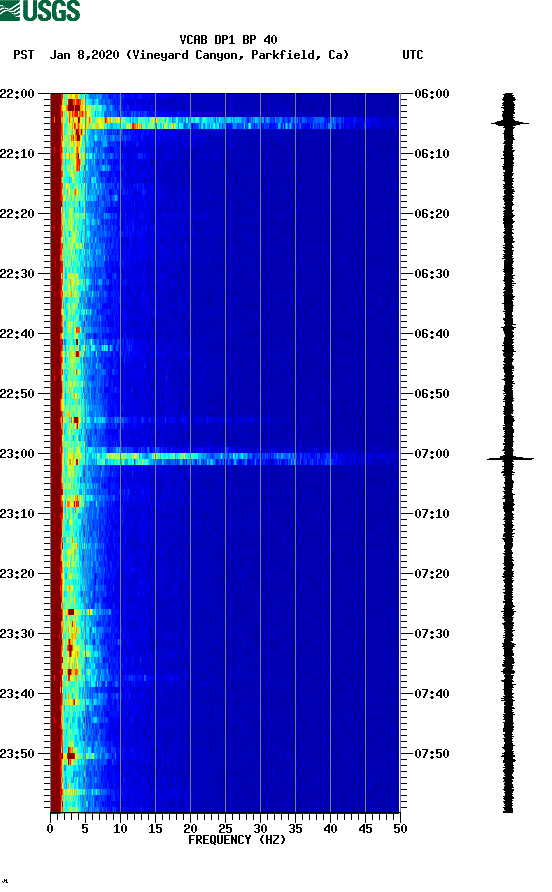552x892 pixels.
Task: Click the seismogram spike near 06:05 UTC
Action: click(510, 123)
